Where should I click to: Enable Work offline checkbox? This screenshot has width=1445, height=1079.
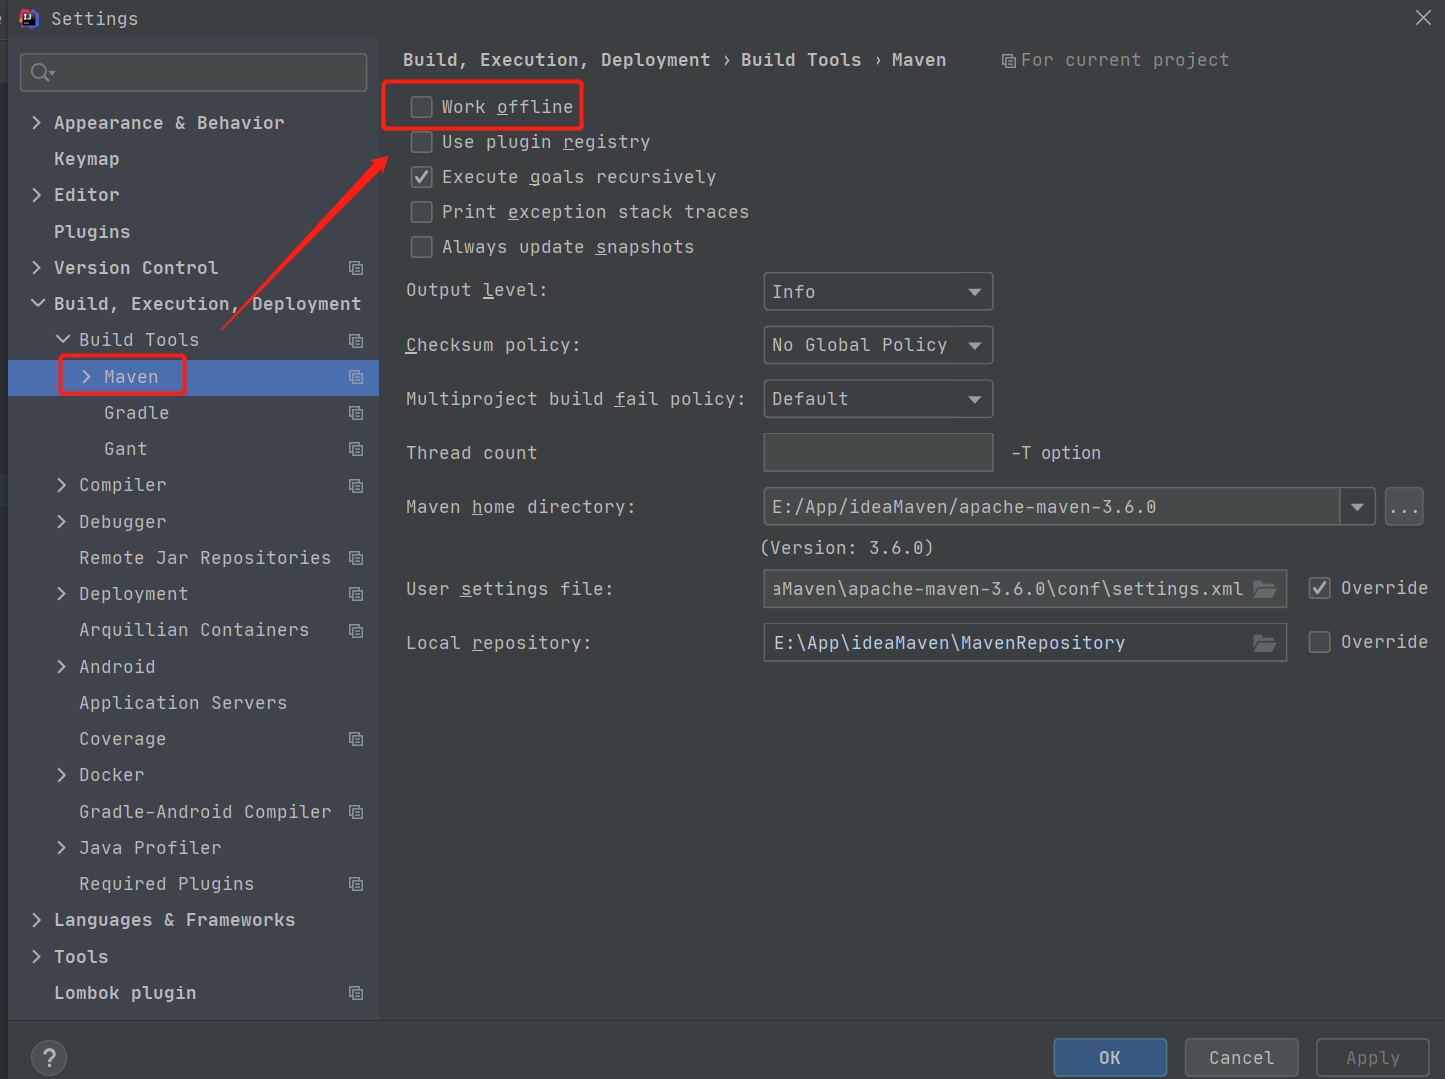(422, 107)
